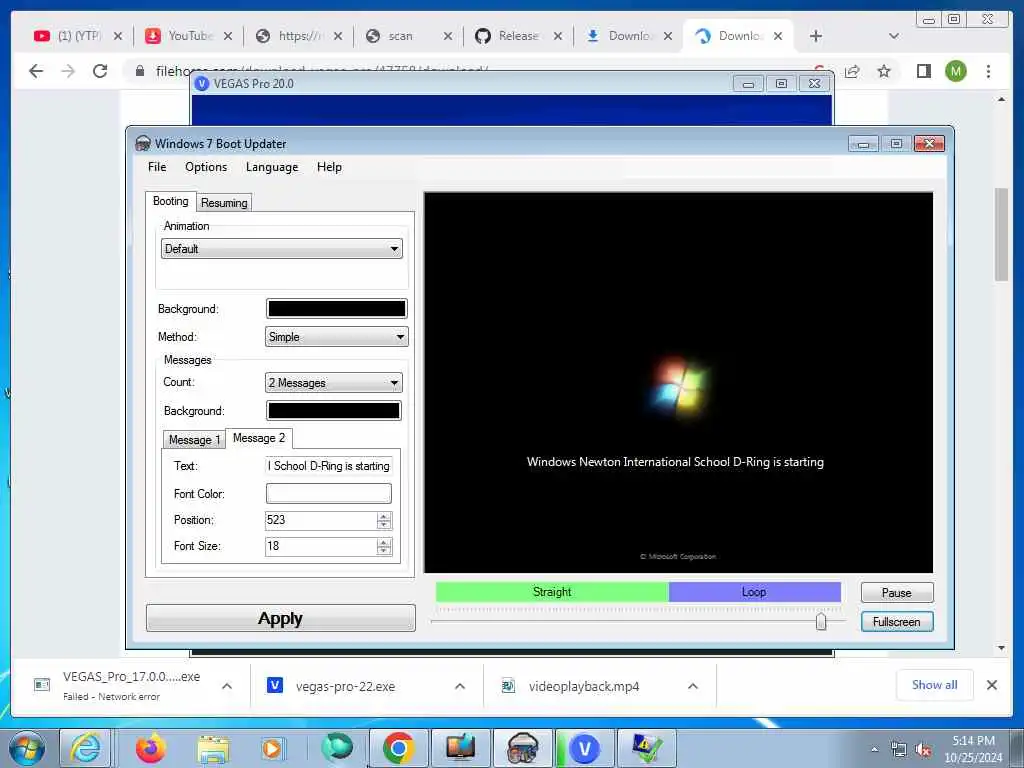1024x768 pixels.
Task: Share this page icon in Chrome
Action: pyautogui.click(x=852, y=71)
